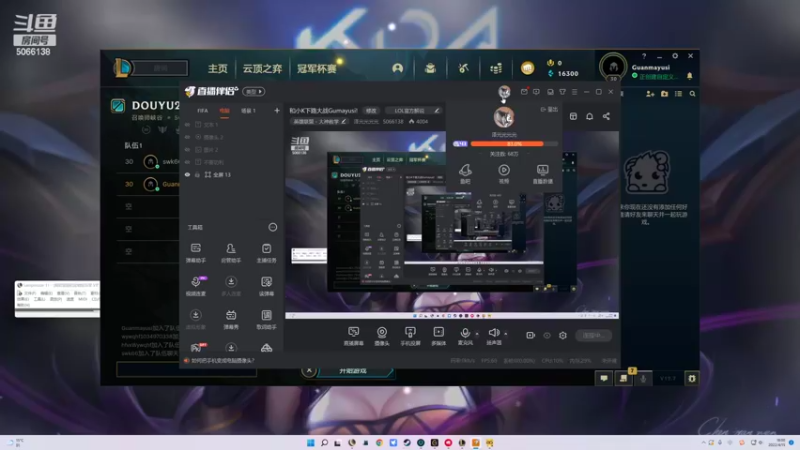Open the 读弹幕 tool

(x=266, y=286)
